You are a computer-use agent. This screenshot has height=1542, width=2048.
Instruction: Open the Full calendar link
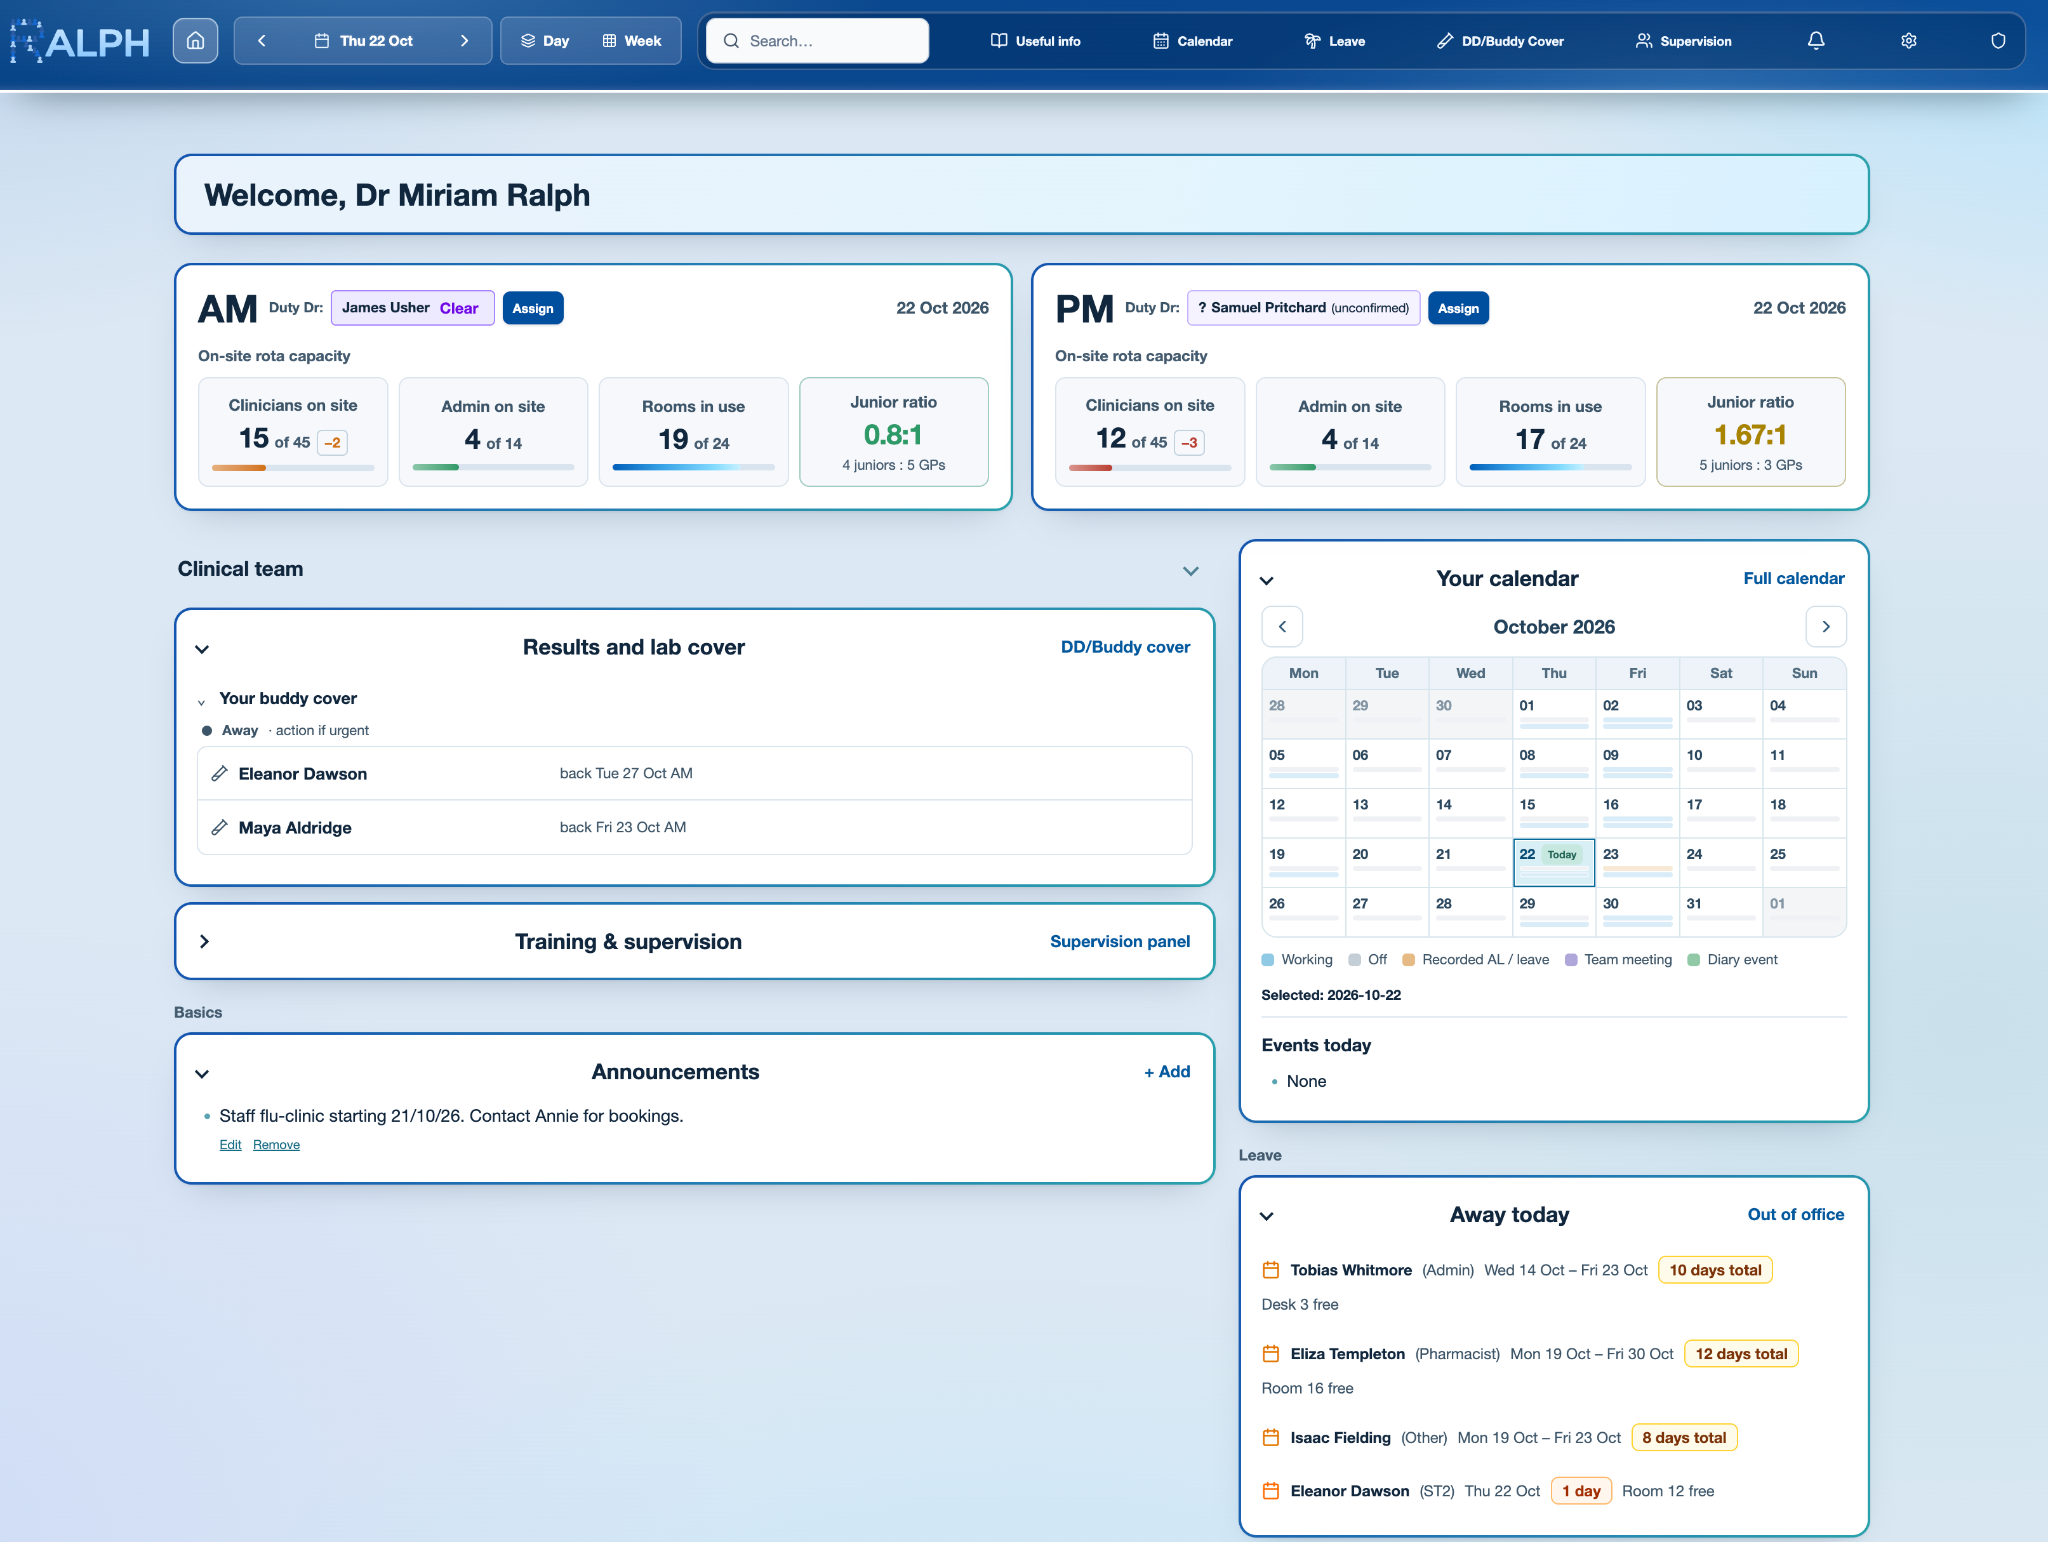[1794, 578]
